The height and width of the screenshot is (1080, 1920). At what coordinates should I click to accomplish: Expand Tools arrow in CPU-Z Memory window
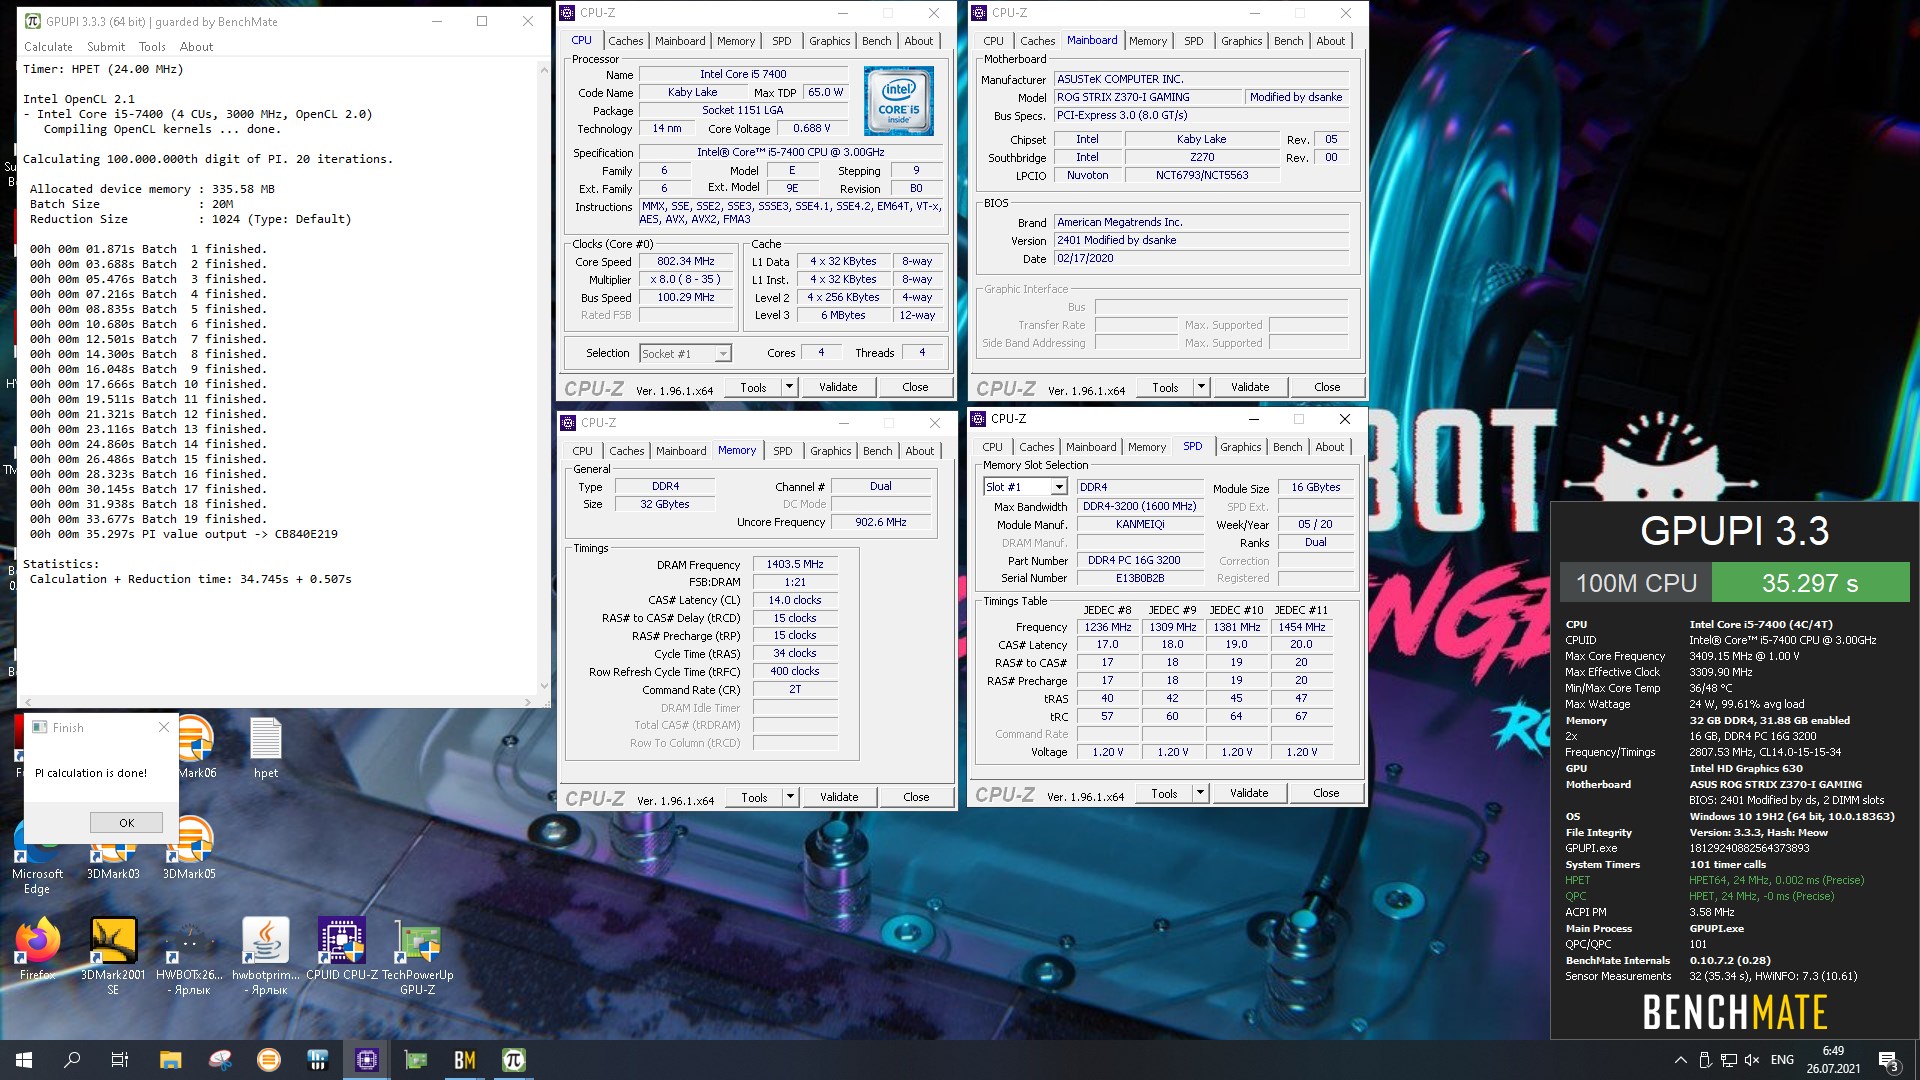(x=790, y=797)
